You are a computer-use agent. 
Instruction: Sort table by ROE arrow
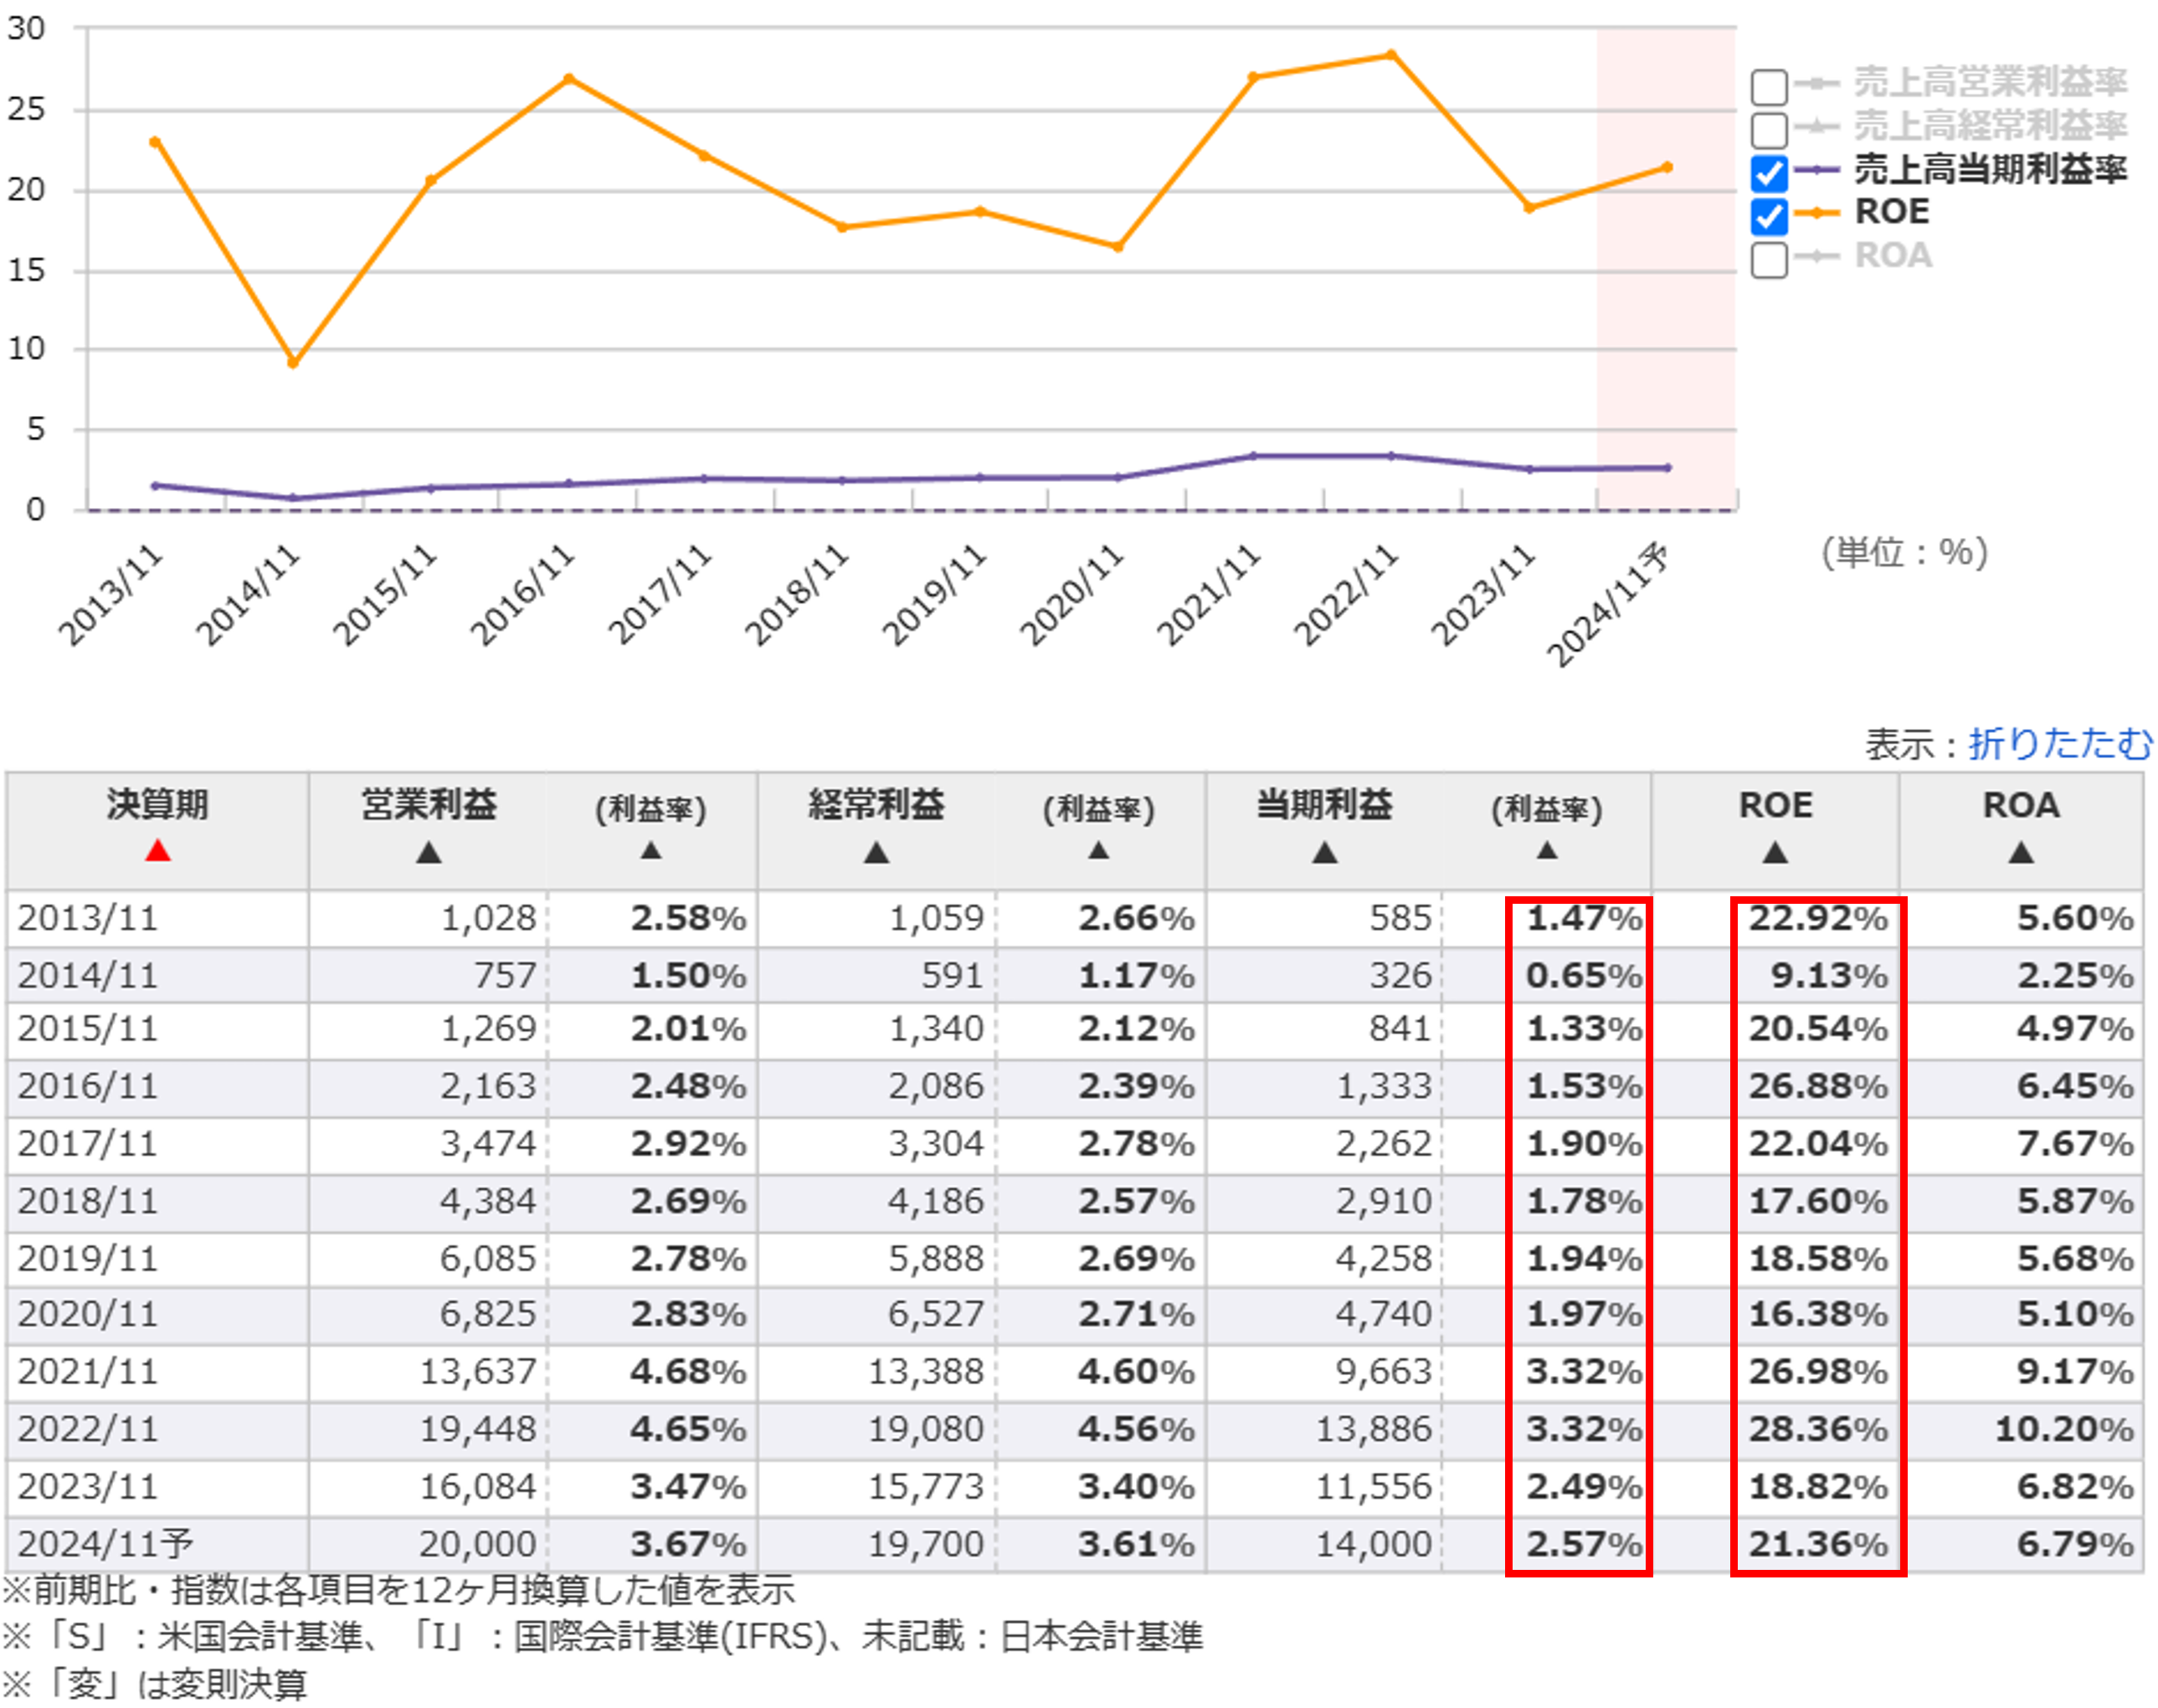click(1774, 853)
